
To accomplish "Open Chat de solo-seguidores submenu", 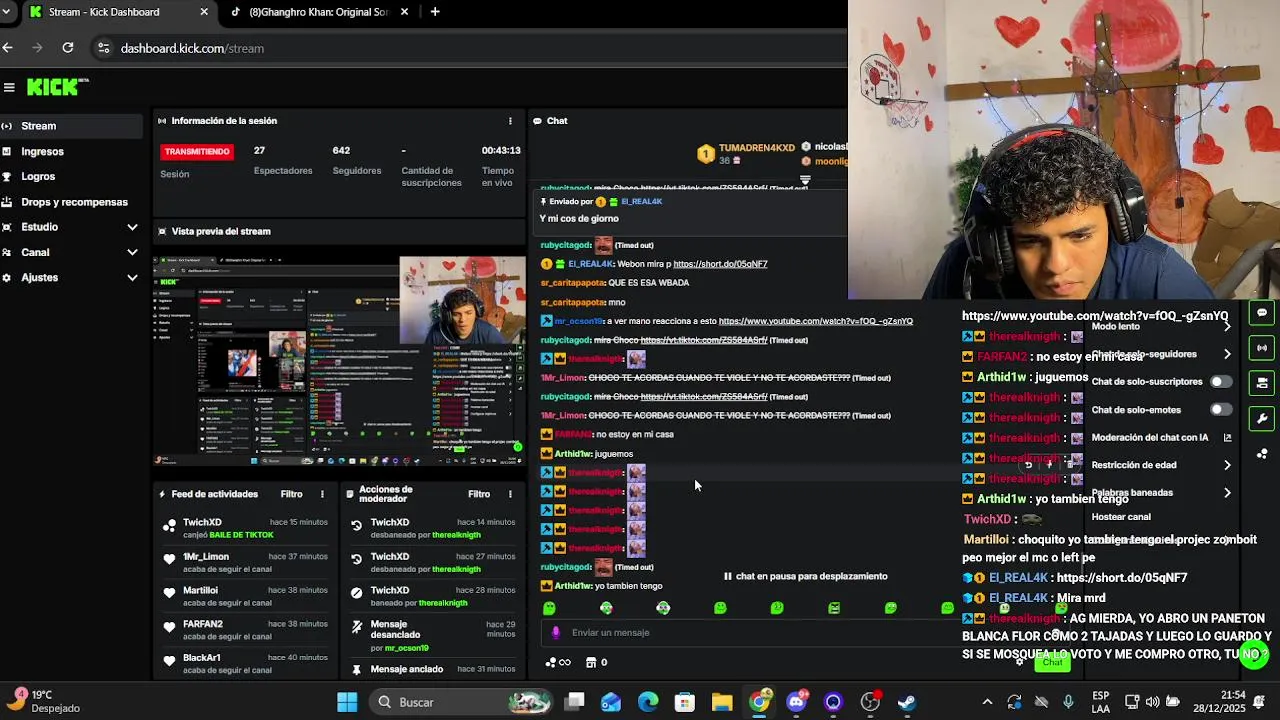I will pos(1160,354).
